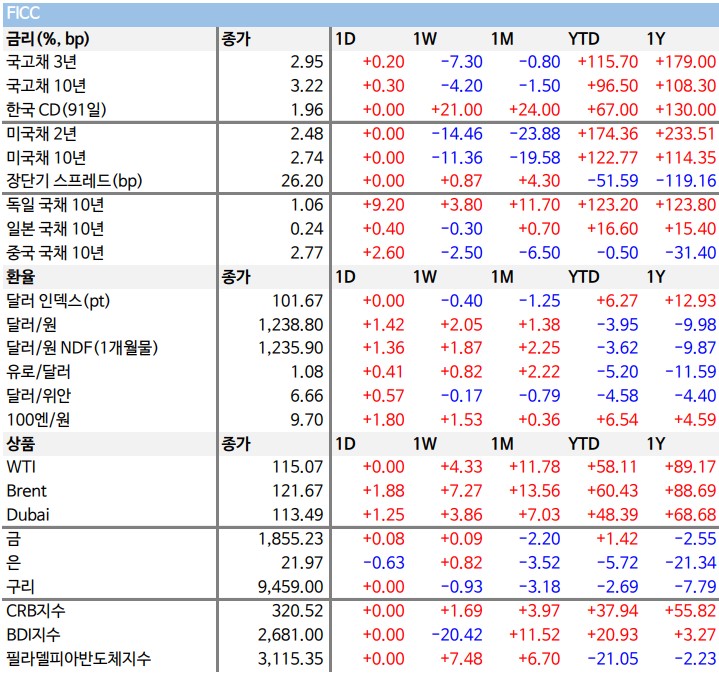Click the 2,681.00 BDI closing value
Screen dimensions: 719x681
[291, 635]
